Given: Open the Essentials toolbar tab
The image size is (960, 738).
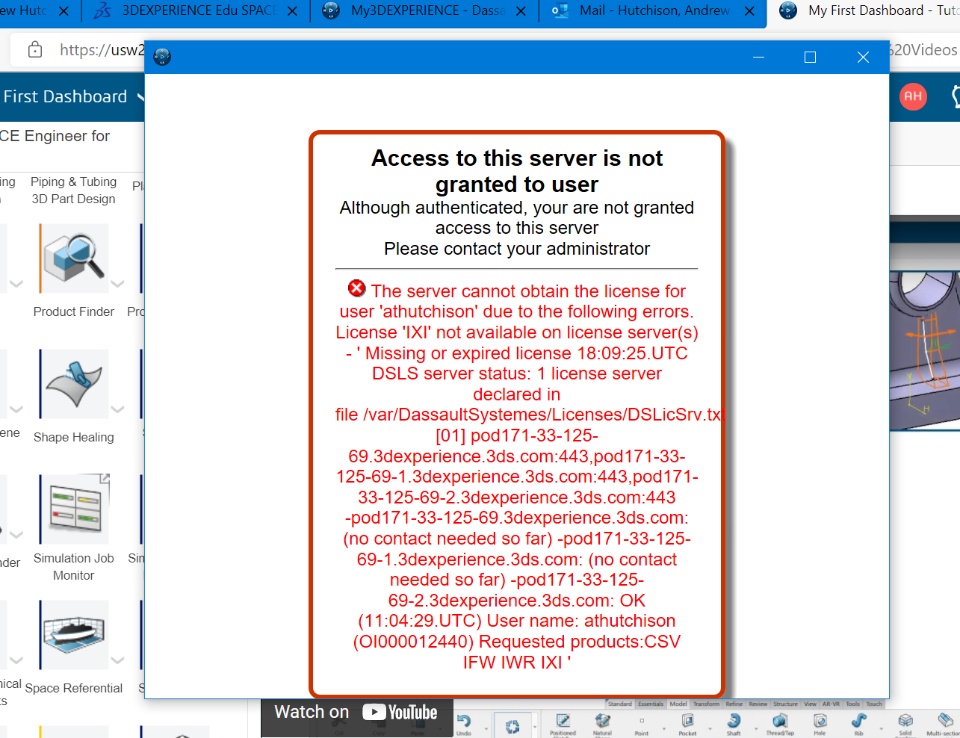Looking at the screenshot, I should pos(650,704).
